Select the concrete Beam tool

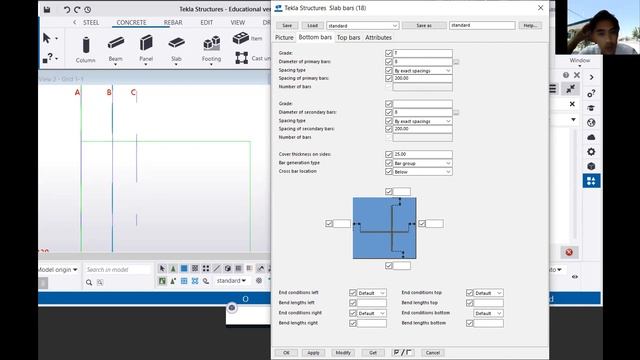pyautogui.click(x=116, y=48)
